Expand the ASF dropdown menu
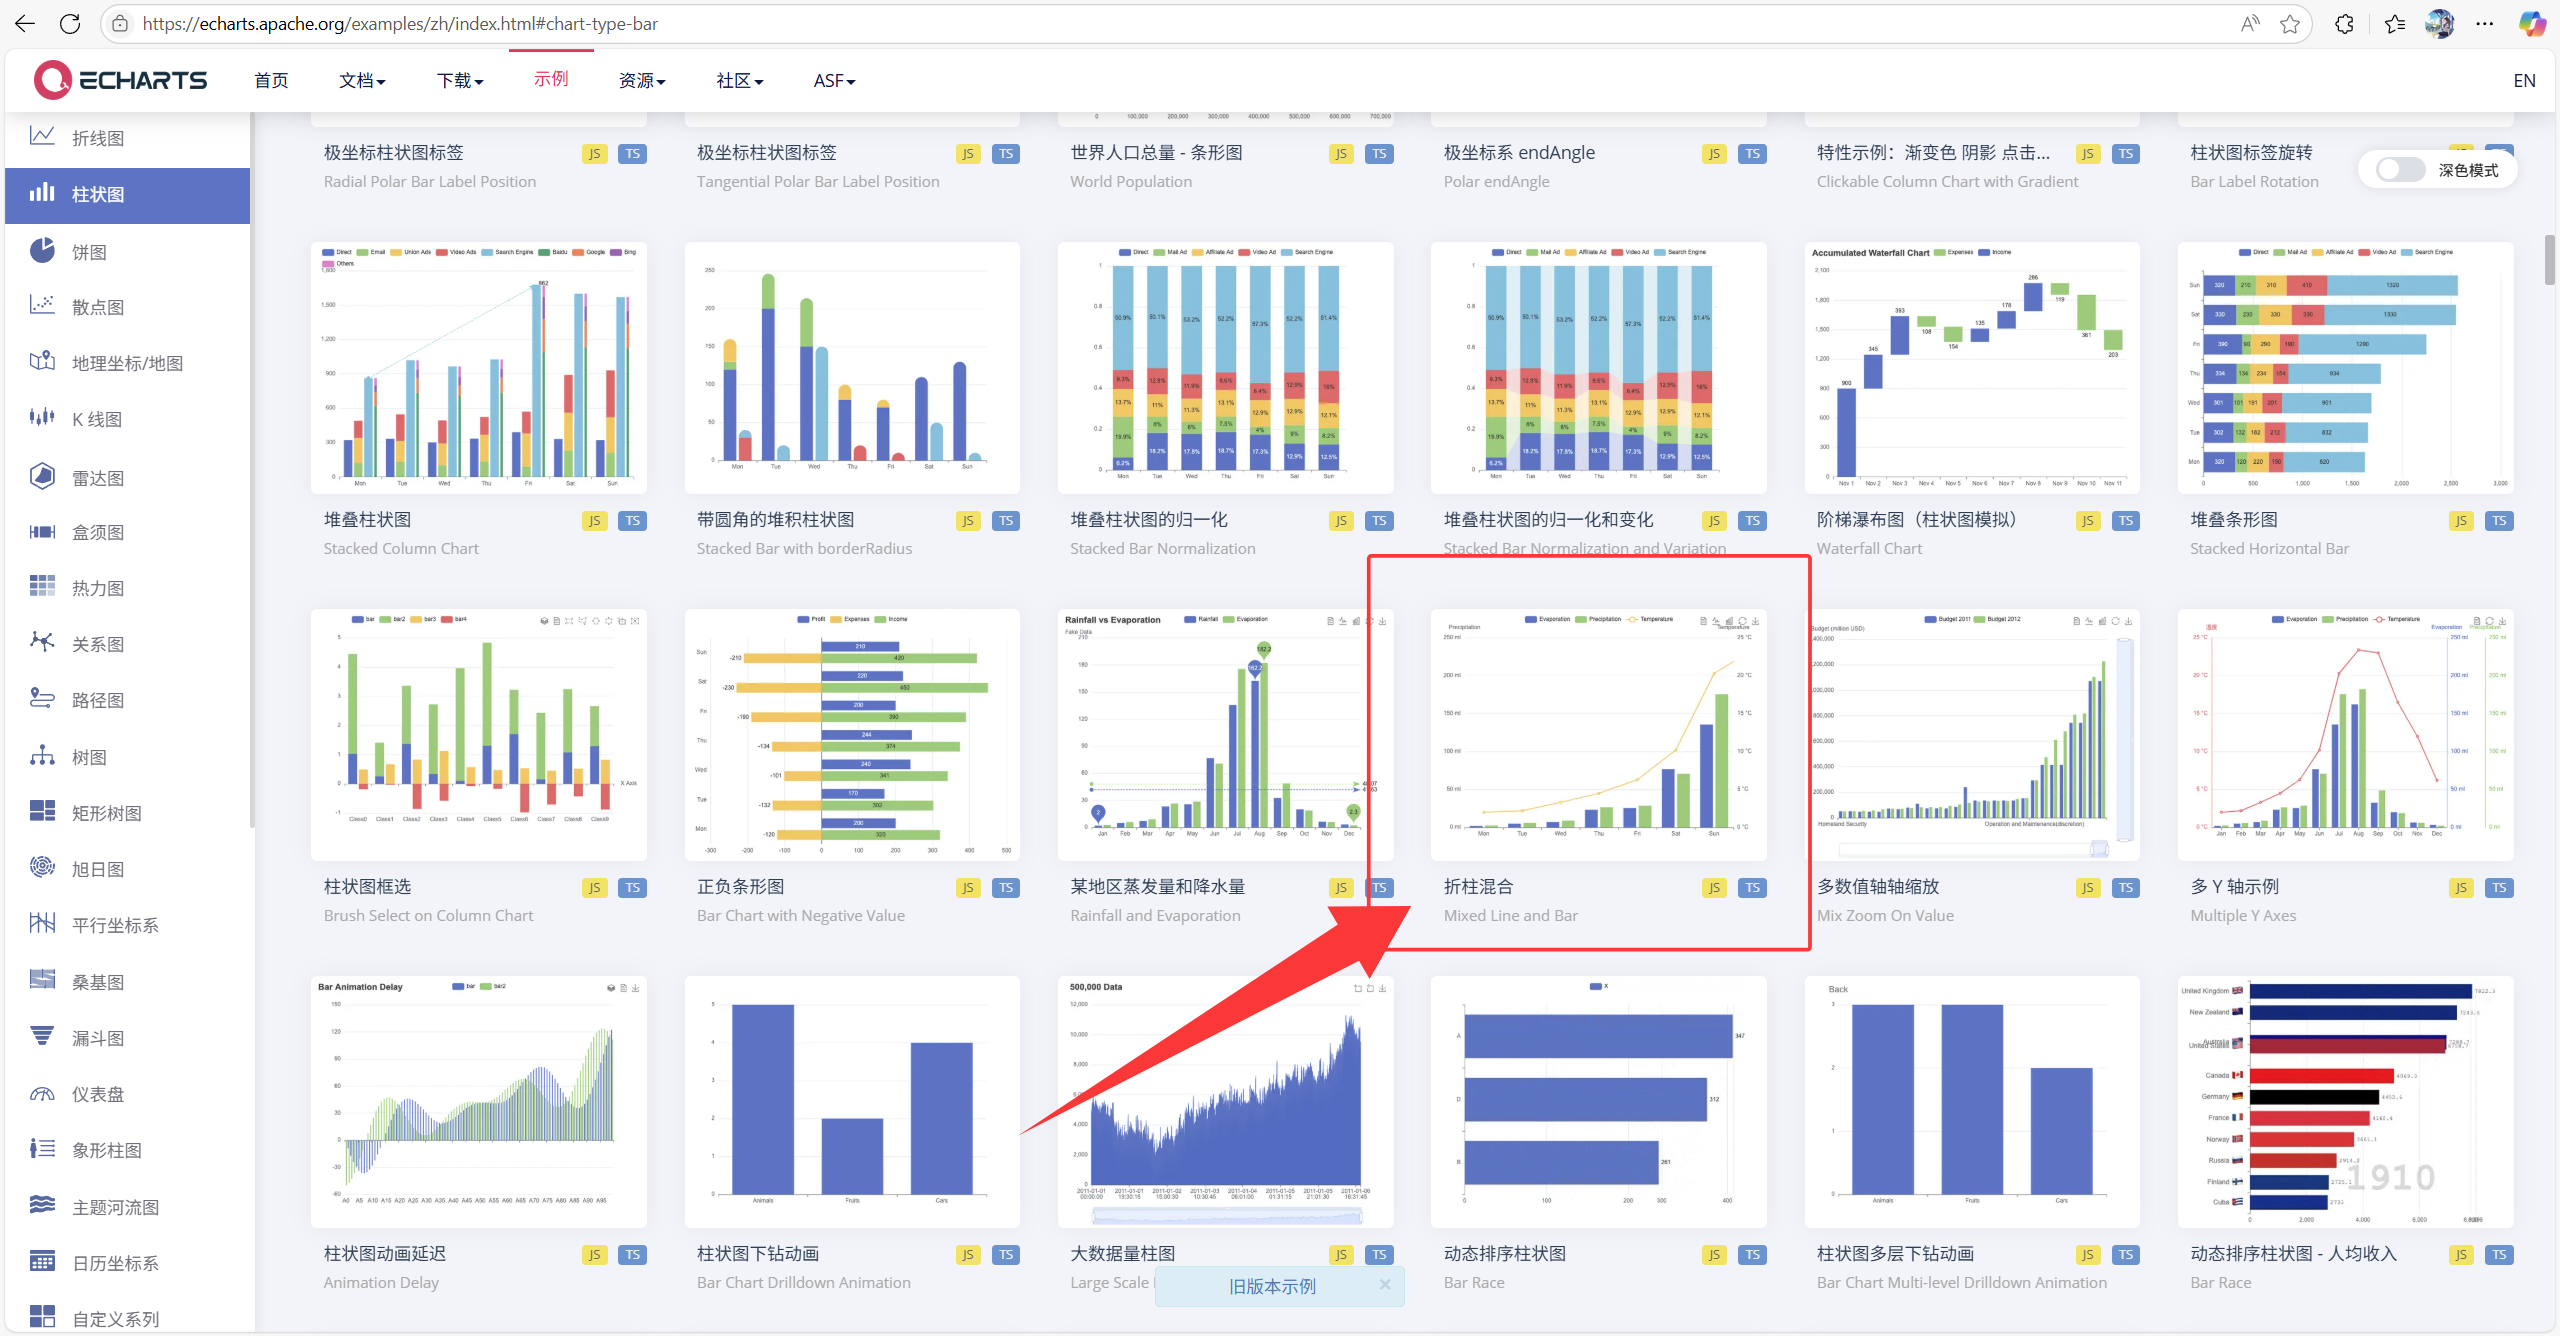 tap(834, 81)
